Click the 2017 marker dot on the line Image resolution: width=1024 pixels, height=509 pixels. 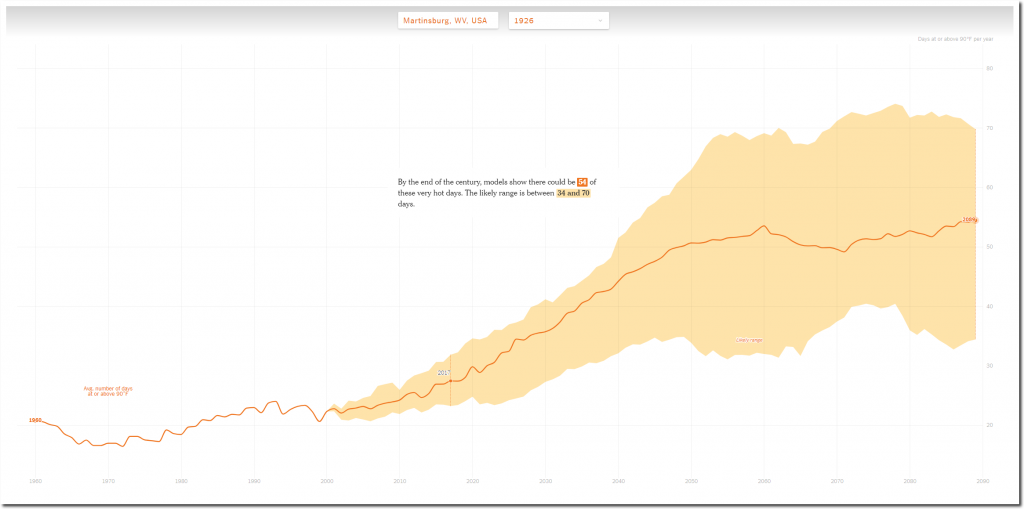tap(451, 381)
